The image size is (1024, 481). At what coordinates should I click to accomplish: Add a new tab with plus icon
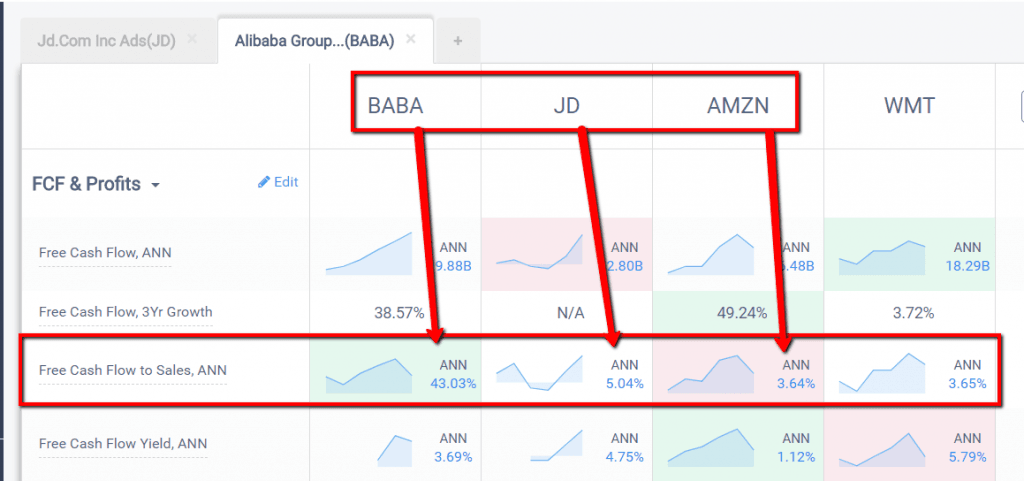pos(458,41)
